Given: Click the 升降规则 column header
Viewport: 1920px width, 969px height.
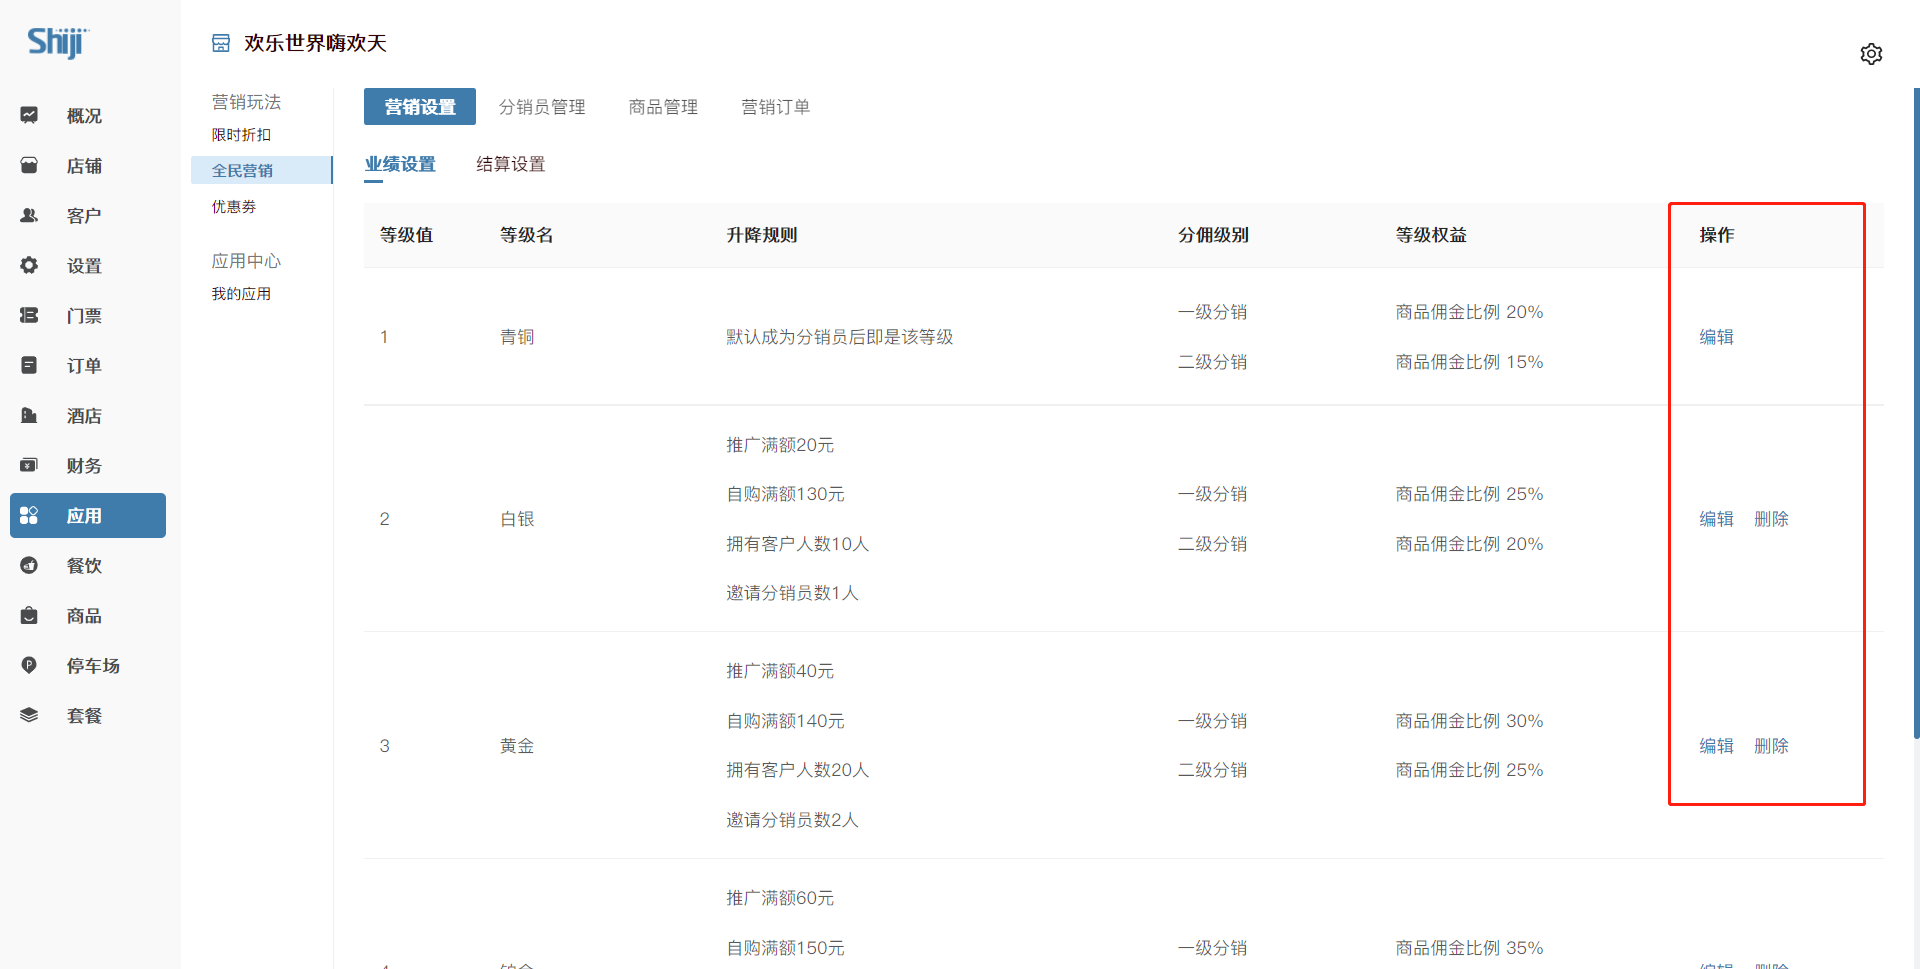Looking at the screenshot, I should click(762, 235).
